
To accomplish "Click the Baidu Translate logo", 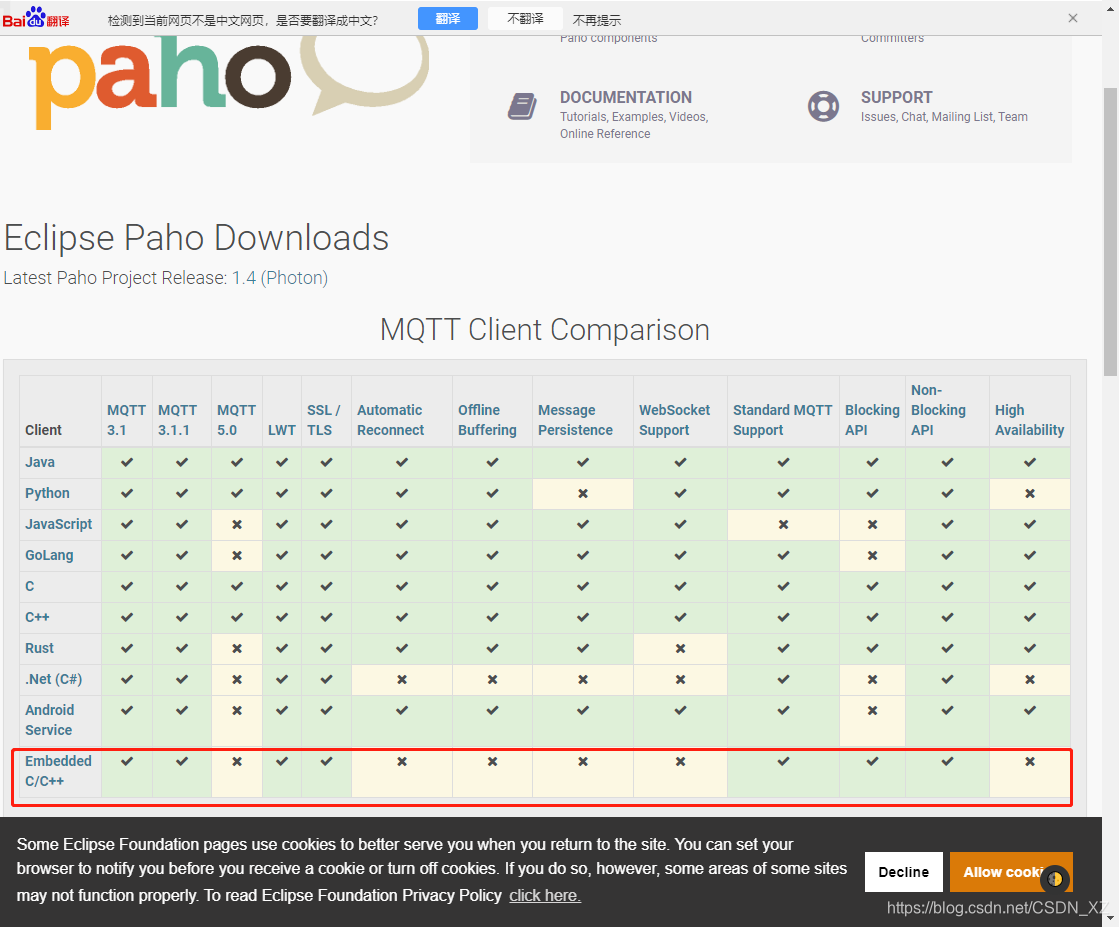I will point(36,17).
